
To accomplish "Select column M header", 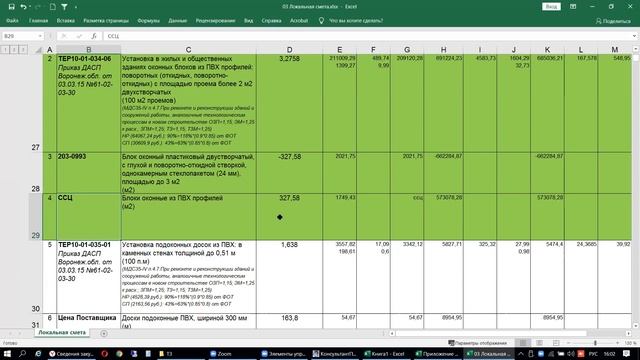I will pyautogui.click(x=615, y=50).
